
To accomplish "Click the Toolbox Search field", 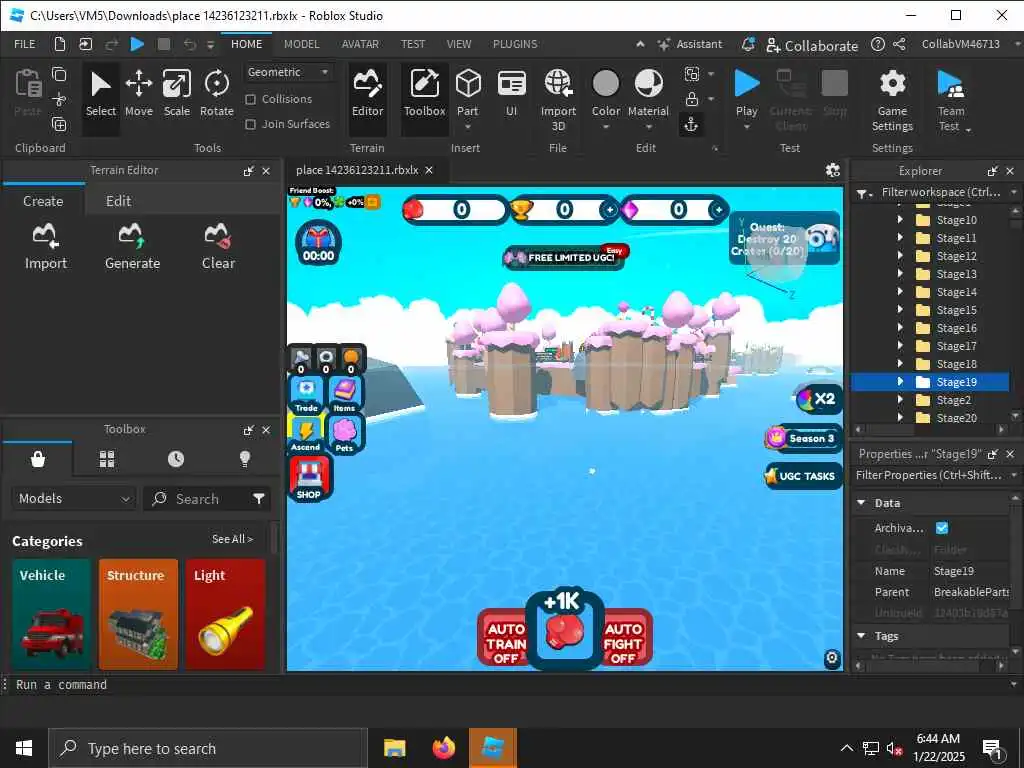I will tap(206, 499).
